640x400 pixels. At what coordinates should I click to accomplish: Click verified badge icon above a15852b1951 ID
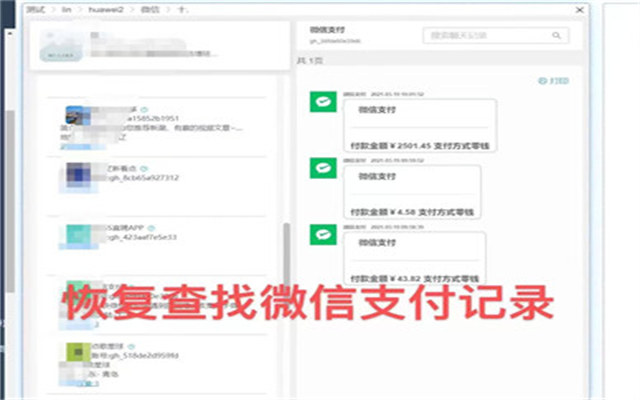pyautogui.click(x=144, y=109)
